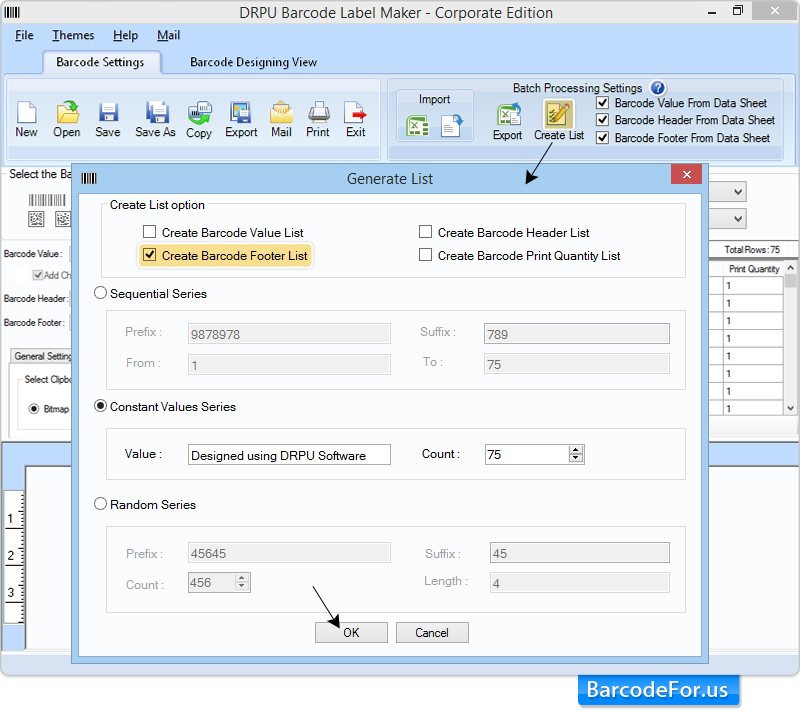Open the General Settings tab

pos(42,356)
